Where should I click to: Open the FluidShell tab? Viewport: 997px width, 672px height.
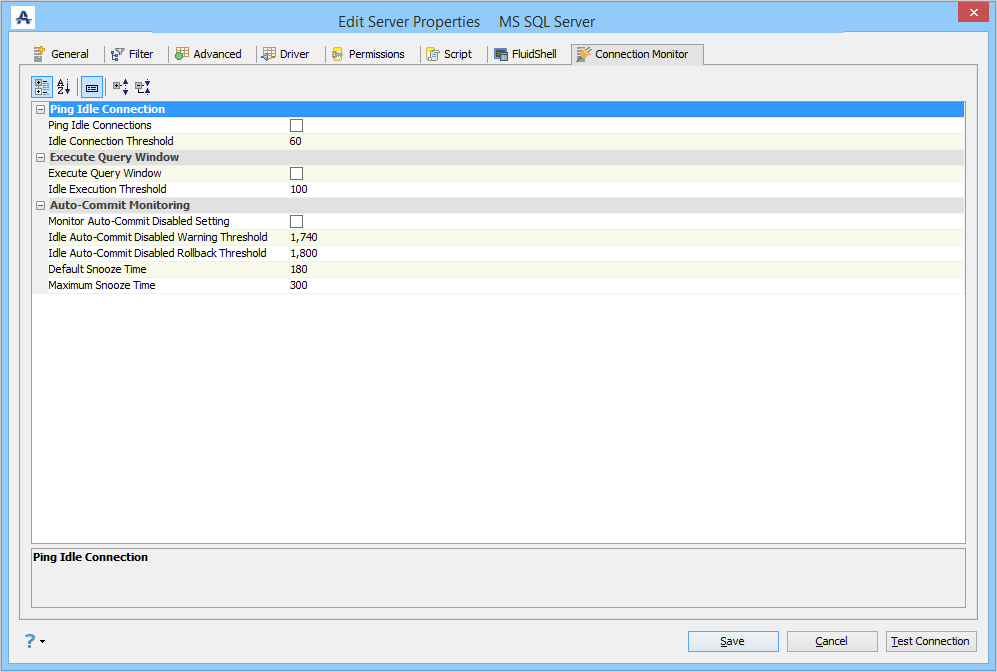[526, 54]
